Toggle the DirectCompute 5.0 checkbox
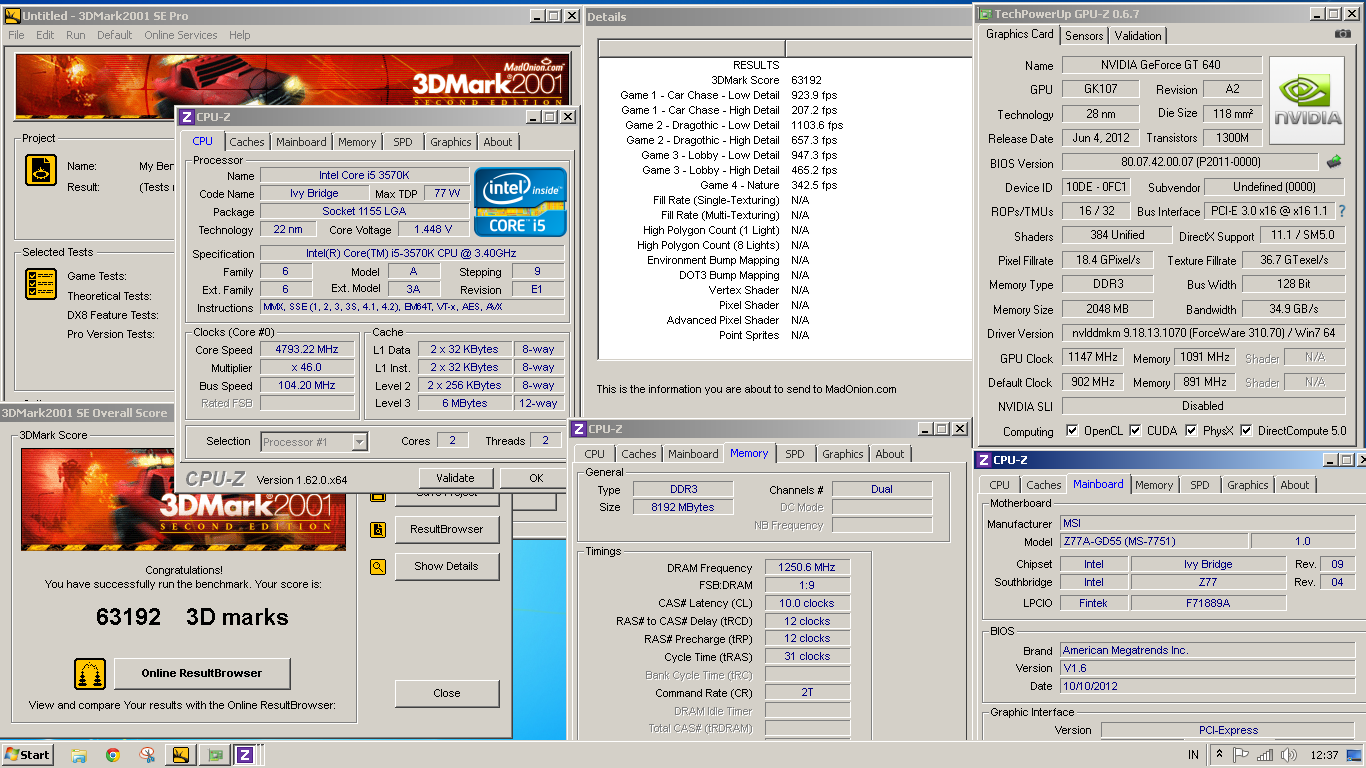Screen dimensions: 1366x768 tap(1246, 431)
